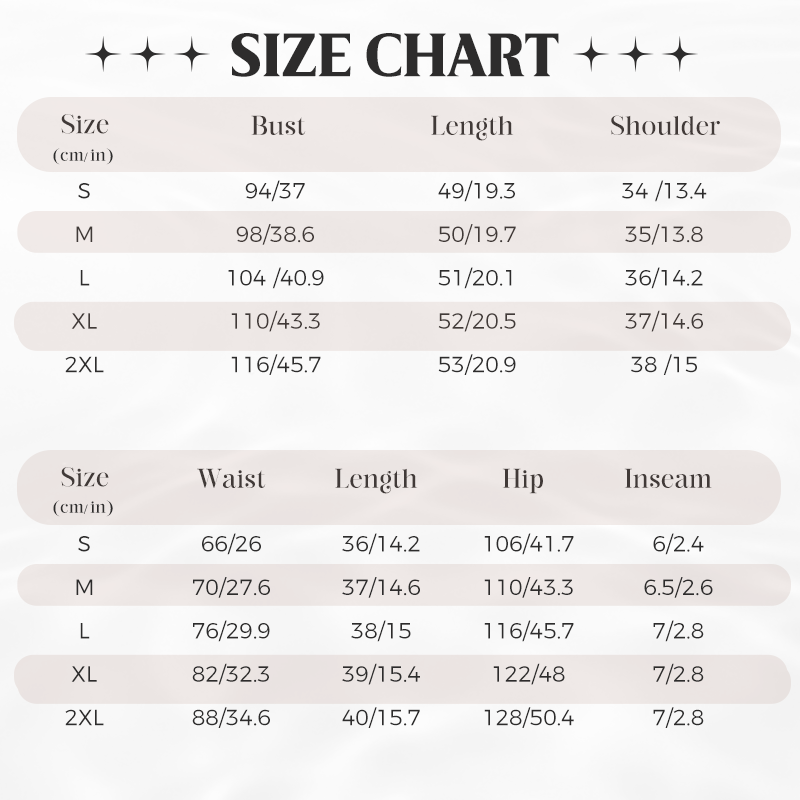This screenshot has width=800, height=800.
Task: Select the XL hip value 122/48
Action: click(x=529, y=674)
